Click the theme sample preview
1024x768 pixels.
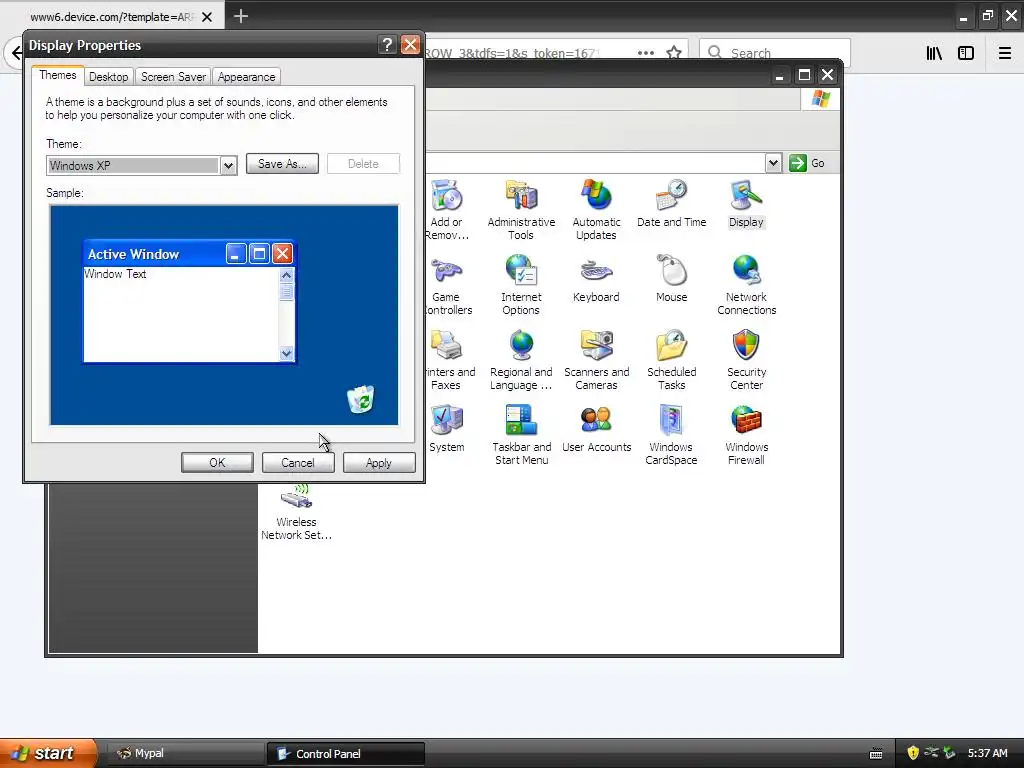click(x=224, y=315)
